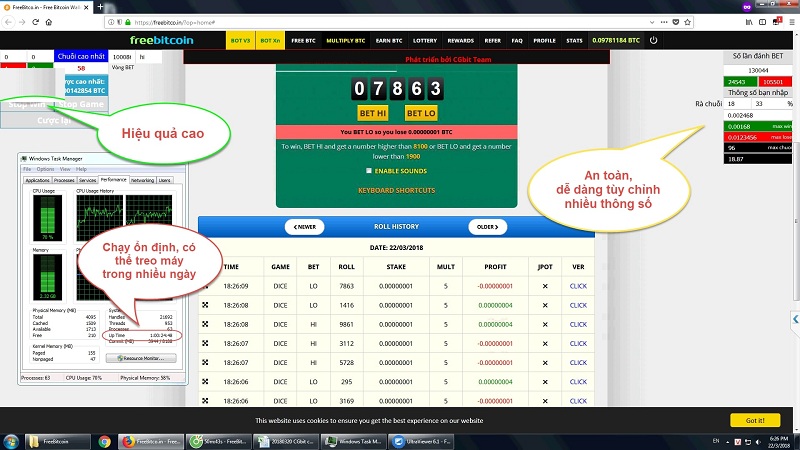The image size is (800, 450).
Task: Click Resource Monitor button in Task Manager
Action: pos(141,358)
